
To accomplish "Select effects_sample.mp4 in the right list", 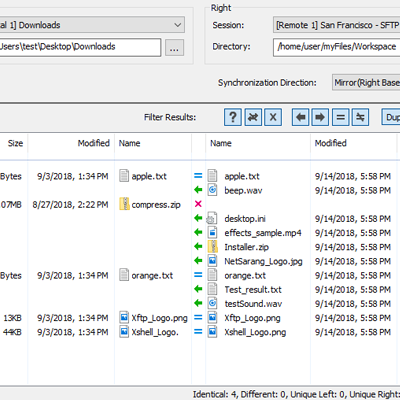I will pos(263,233).
